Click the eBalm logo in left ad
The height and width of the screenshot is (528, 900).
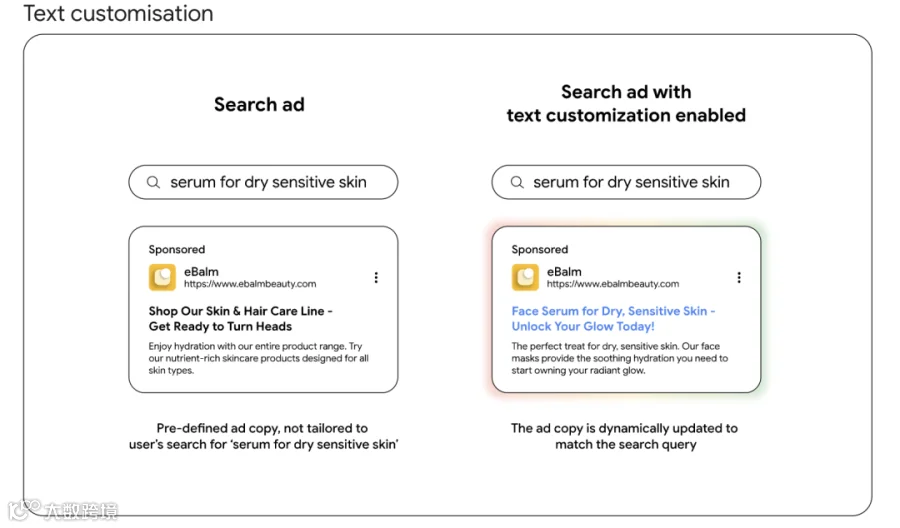162,277
